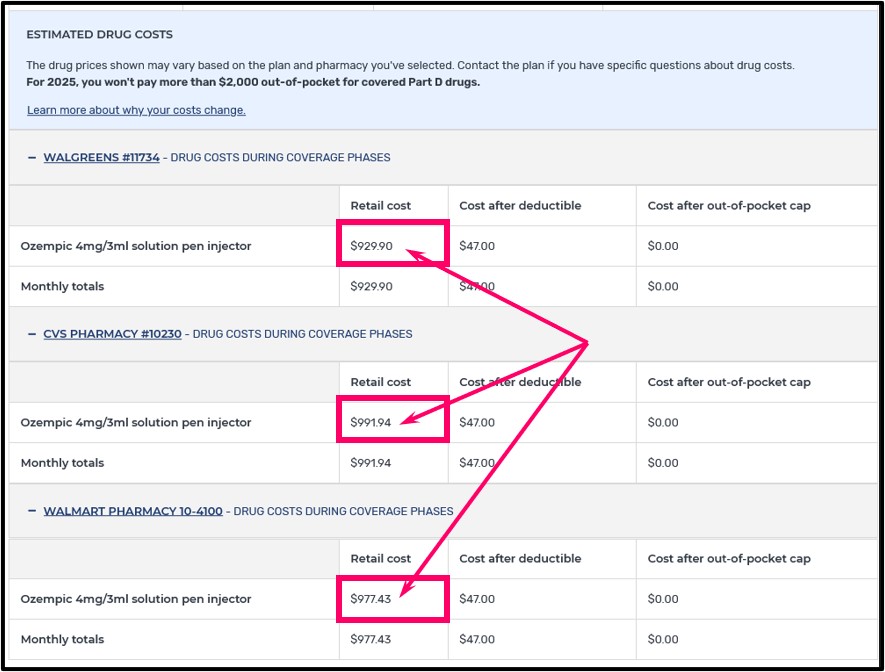Image resolution: width=885 pixels, height=672 pixels.
Task: Click CVS Monthly totals cap $0.00
Action: coord(663,463)
